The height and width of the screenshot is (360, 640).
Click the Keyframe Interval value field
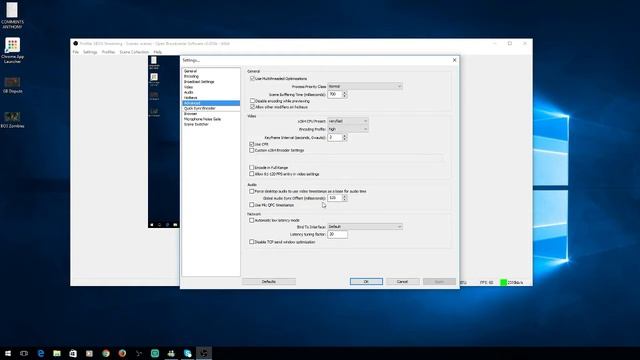(335, 138)
